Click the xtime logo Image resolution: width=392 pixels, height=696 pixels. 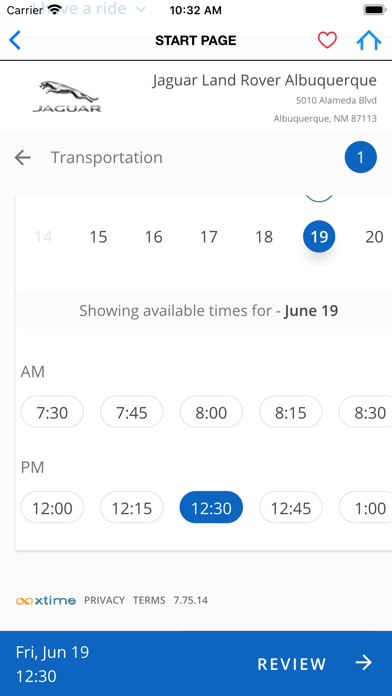point(46,601)
